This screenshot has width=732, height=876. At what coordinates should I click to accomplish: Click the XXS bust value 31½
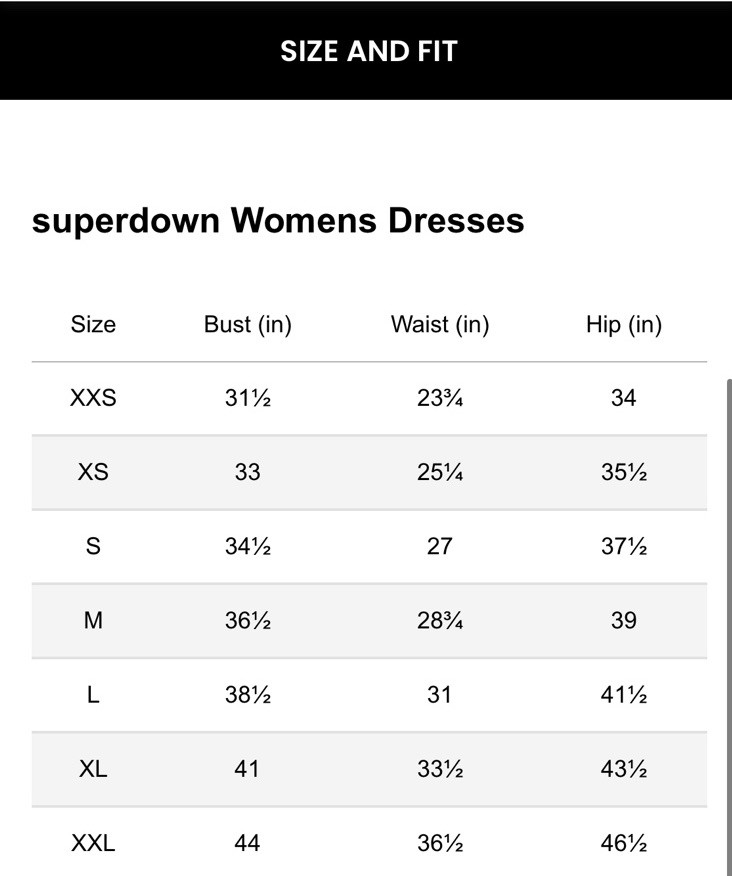[247, 398]
